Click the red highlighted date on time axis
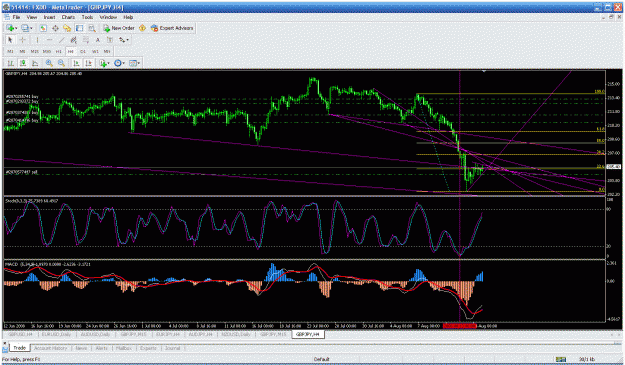 [460, 326]
